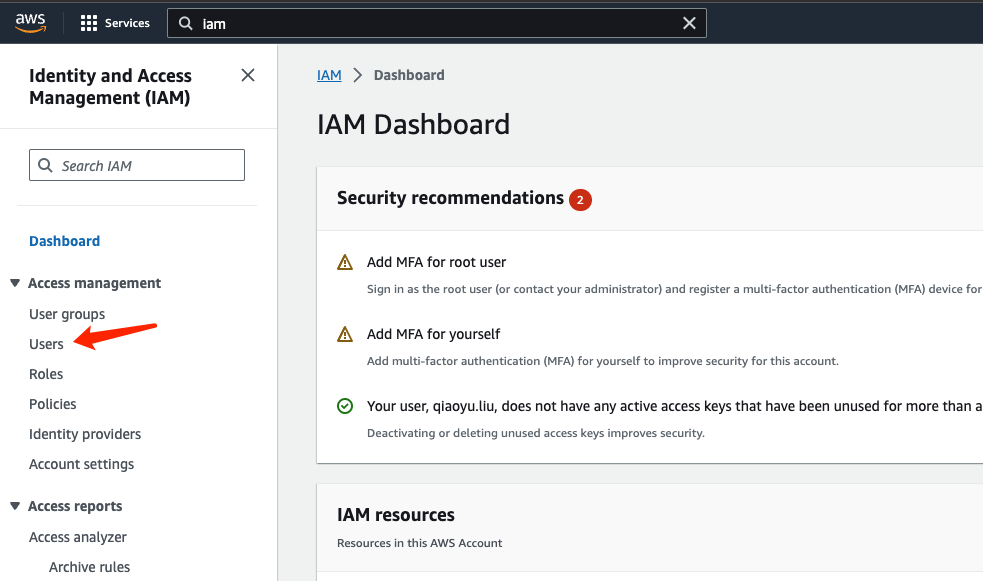Click 'Add multi-factor authentication (MFA) for yourself' description
Screen dimensions: 983x581
(602, 361)
